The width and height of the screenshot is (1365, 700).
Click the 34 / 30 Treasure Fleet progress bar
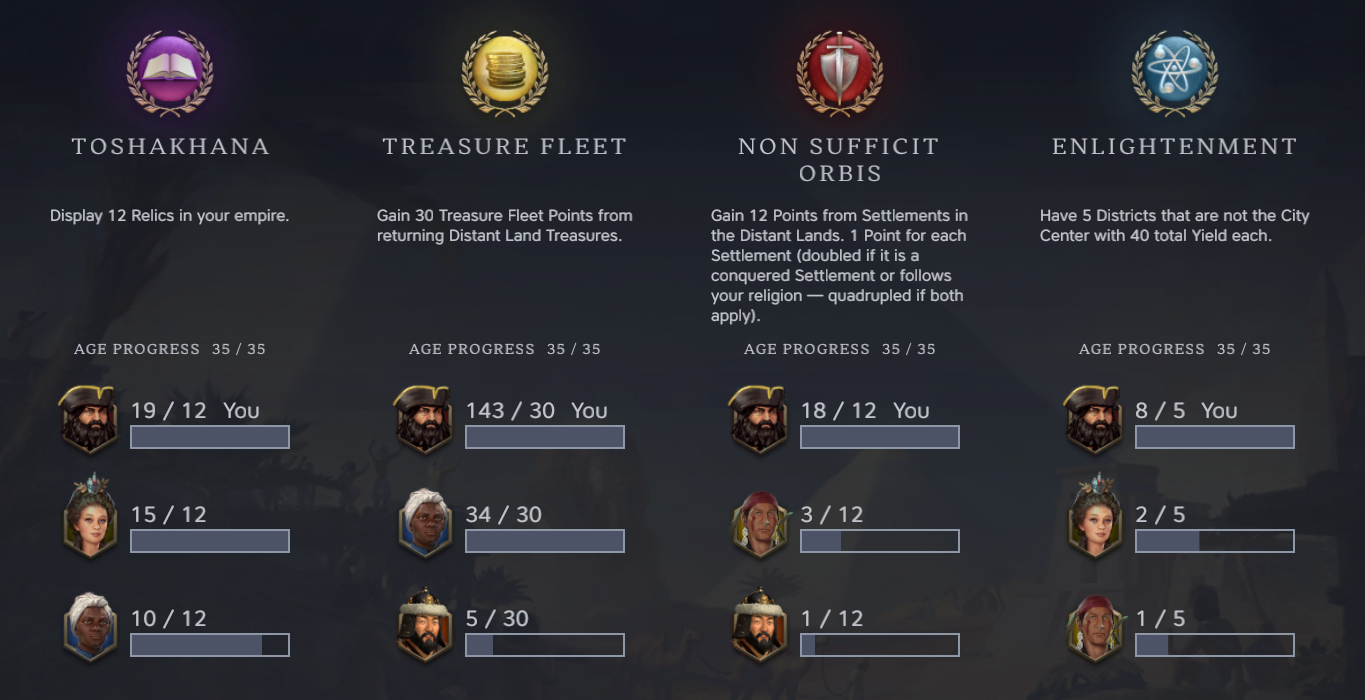[x=545, y=541]
